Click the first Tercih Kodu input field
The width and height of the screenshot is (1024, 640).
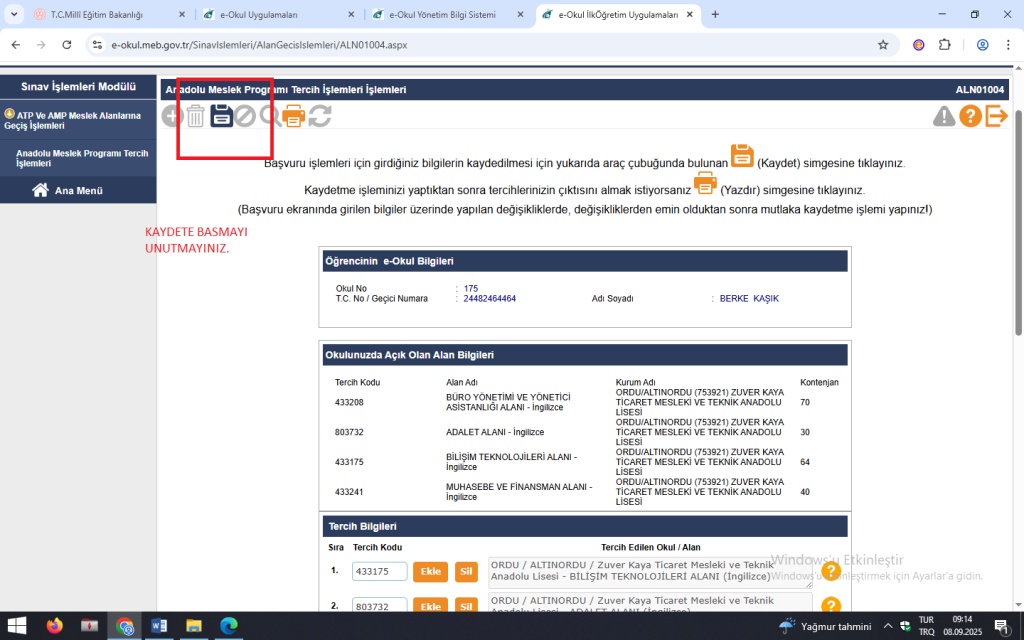coord(379,571)
